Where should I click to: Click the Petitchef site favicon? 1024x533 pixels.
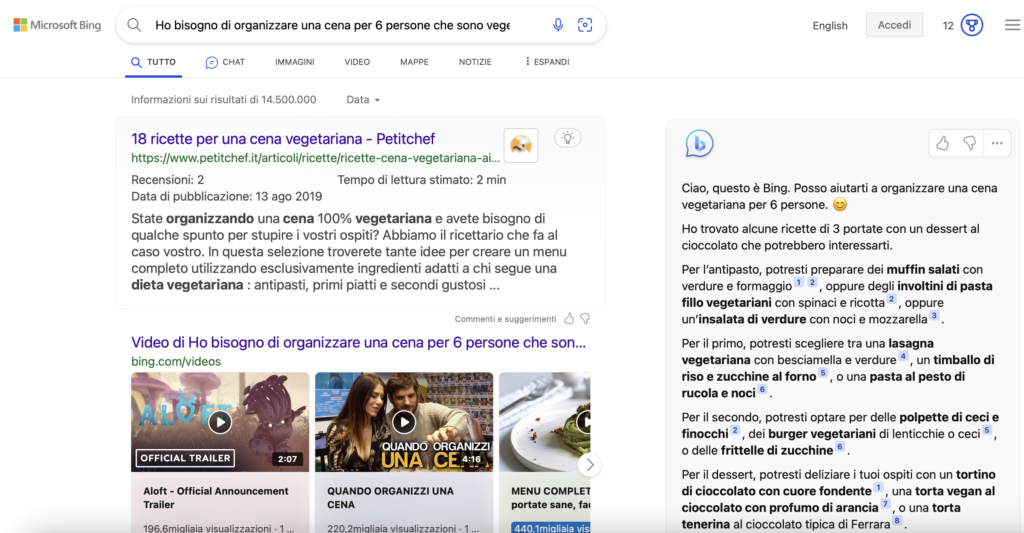coord(520,144)
